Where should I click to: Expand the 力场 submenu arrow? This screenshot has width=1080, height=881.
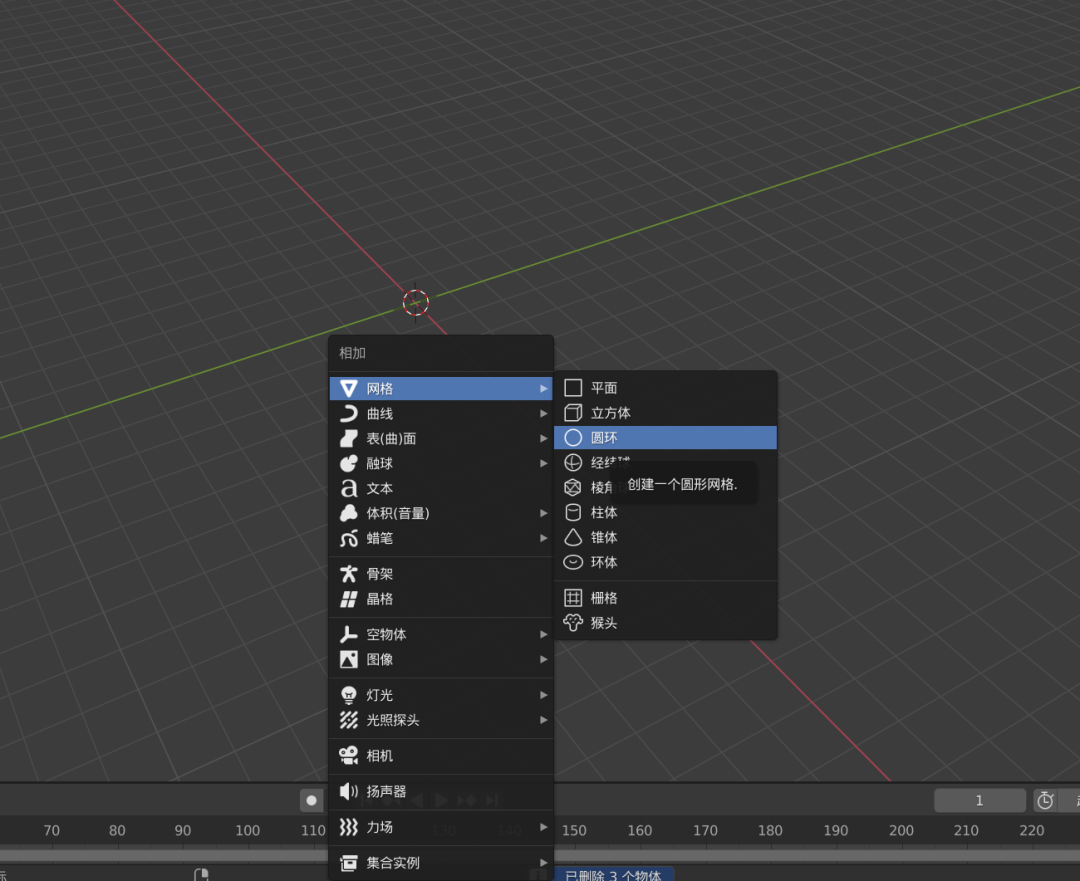543,827
